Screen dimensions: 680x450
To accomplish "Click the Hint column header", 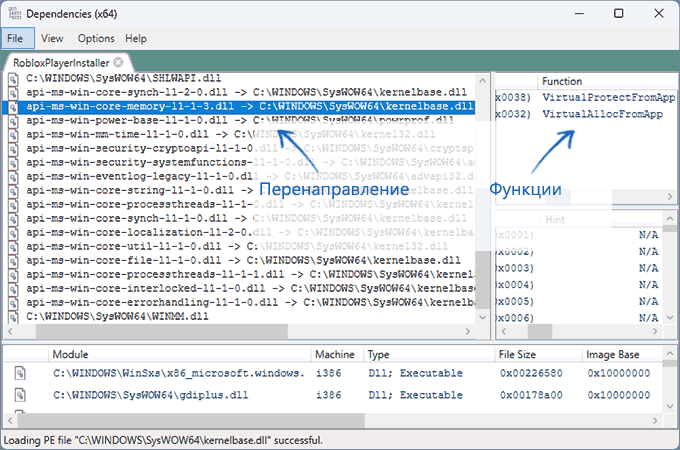I will (555, 220).
